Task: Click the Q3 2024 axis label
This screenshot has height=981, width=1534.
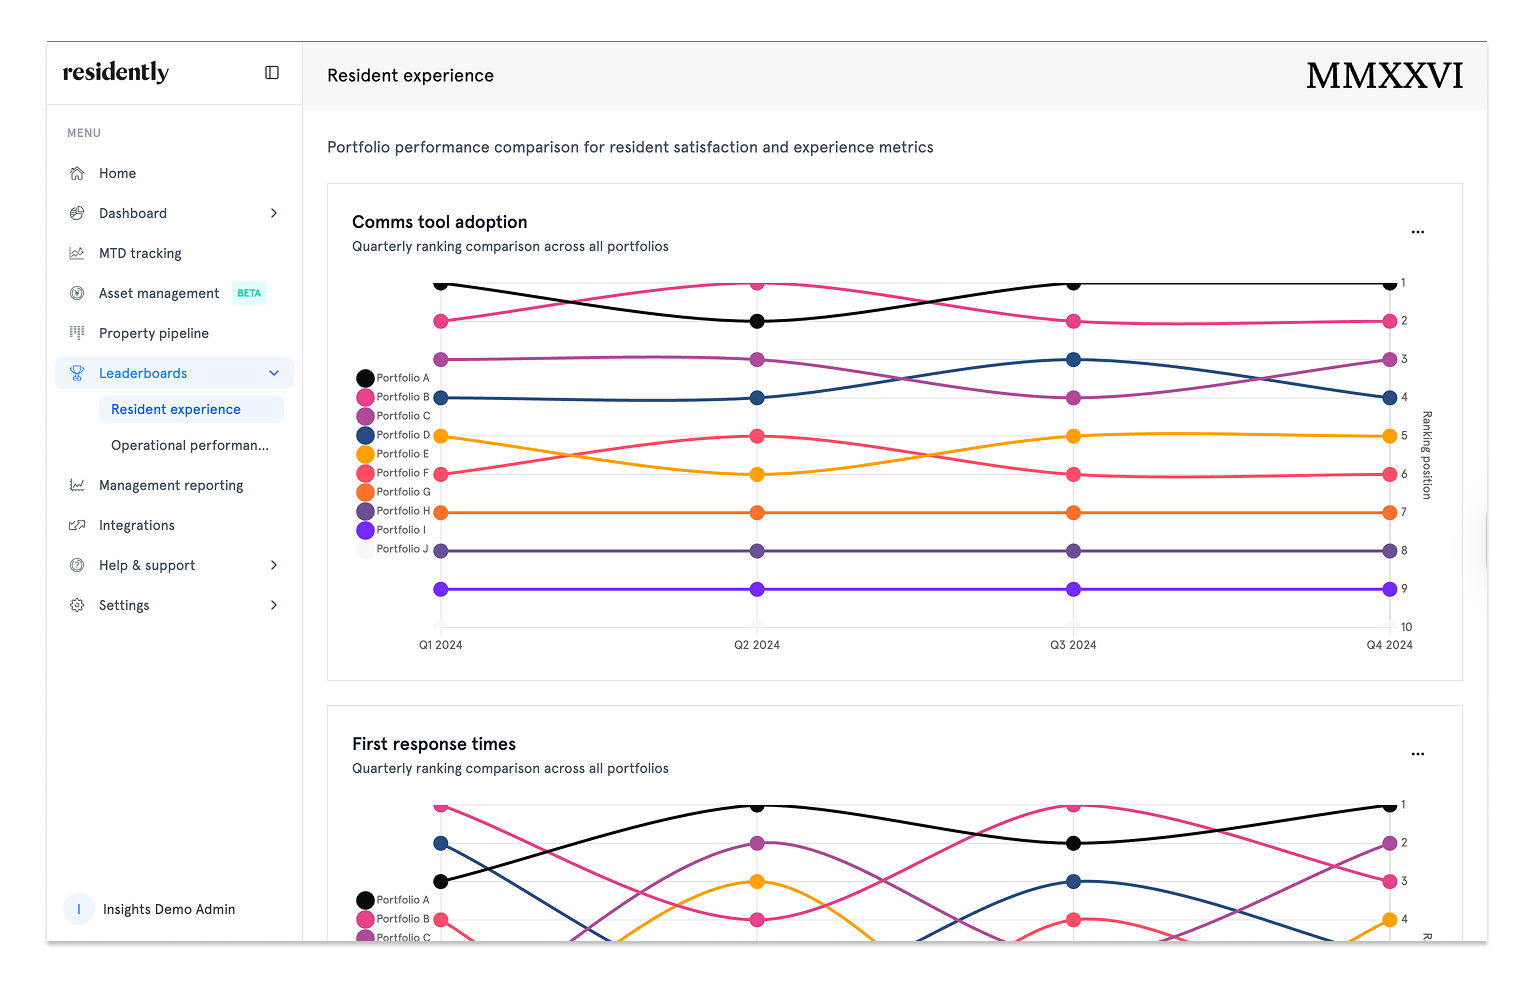Action: point(1073,645)
